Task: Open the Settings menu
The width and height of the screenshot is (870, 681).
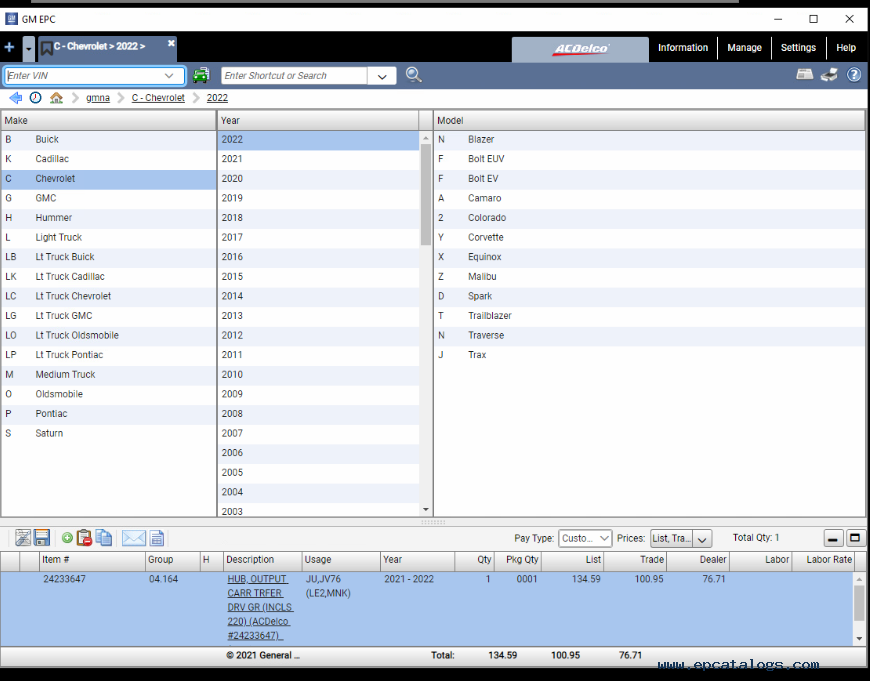Action: tap(798, 48)
